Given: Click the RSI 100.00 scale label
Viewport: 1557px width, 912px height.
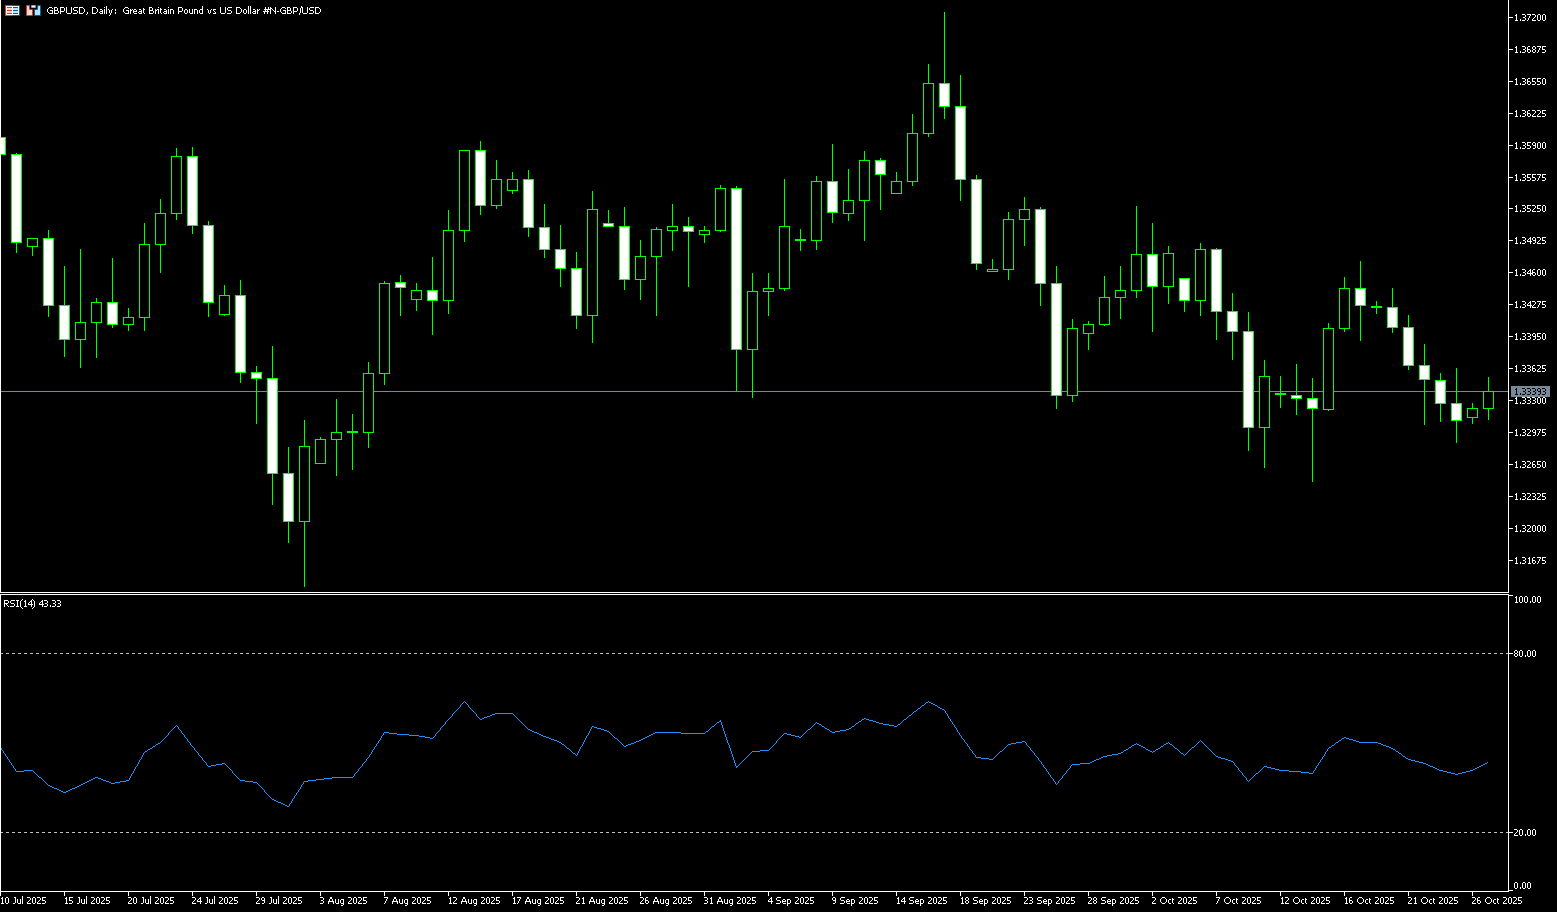Looking at the screenshot, I should click(x=1527, y=600).
